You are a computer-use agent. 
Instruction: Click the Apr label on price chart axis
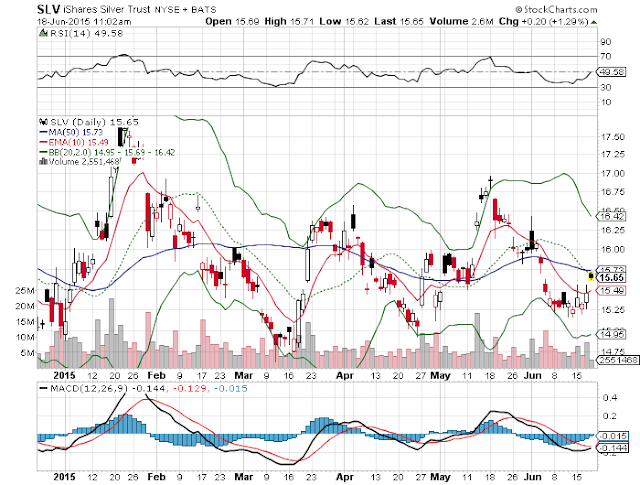pyautogui.click(x=345, y=375)
